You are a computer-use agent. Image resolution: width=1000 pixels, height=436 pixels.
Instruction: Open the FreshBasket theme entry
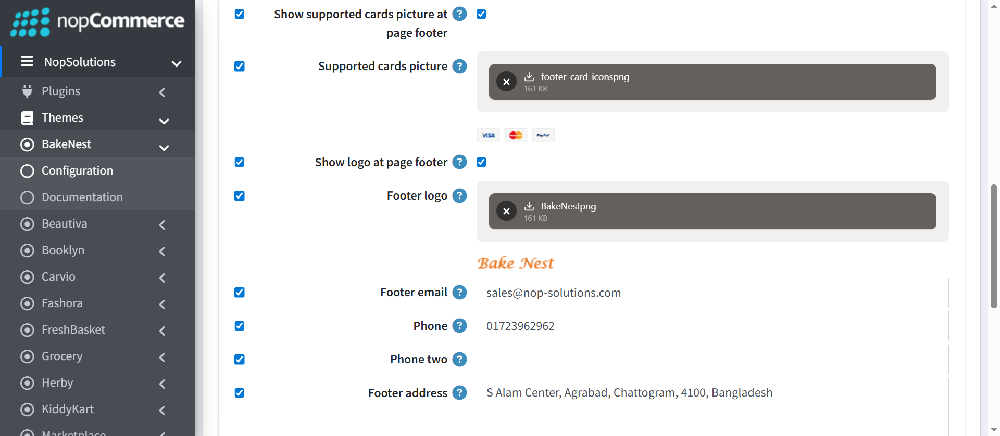click(73, 330)
